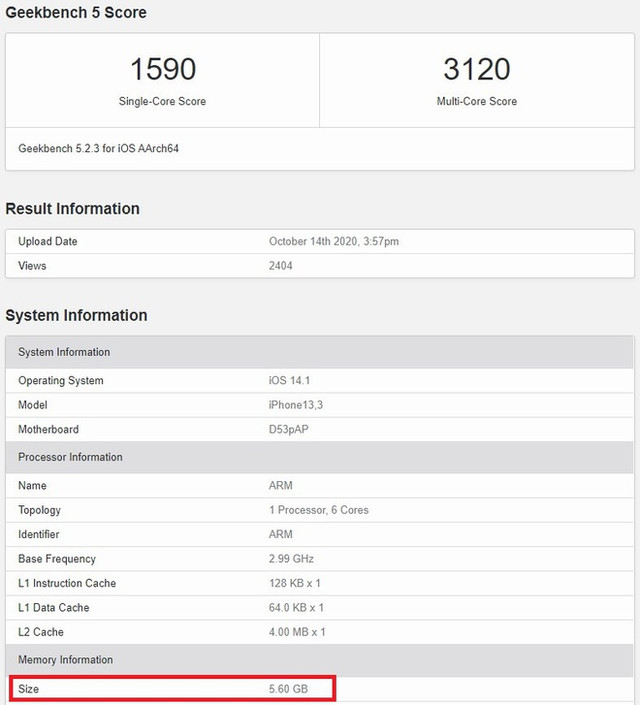Image resolution: width=640 pixels, height=705 pixels.
Task: Select the Motherboard label
Action: click(x=48, y=429)
